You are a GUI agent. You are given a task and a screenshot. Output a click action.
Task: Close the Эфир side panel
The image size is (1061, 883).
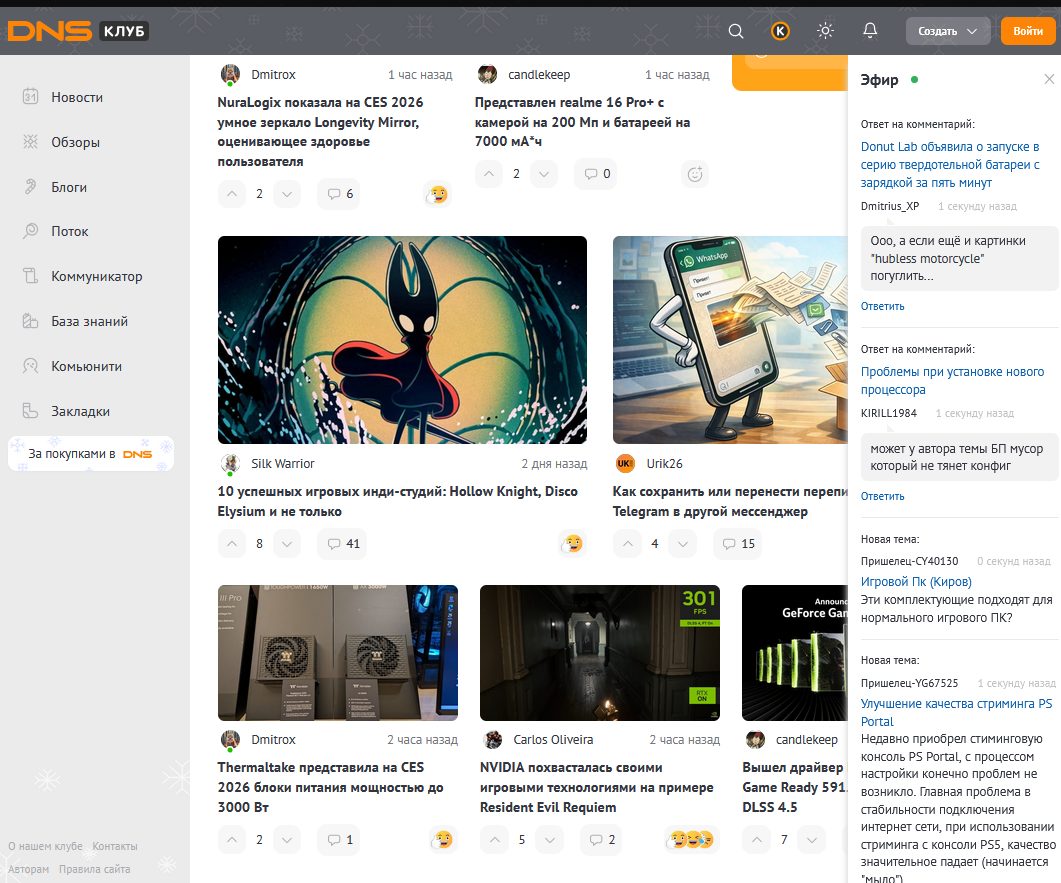pyautogui.click(x=1048, y=80)
